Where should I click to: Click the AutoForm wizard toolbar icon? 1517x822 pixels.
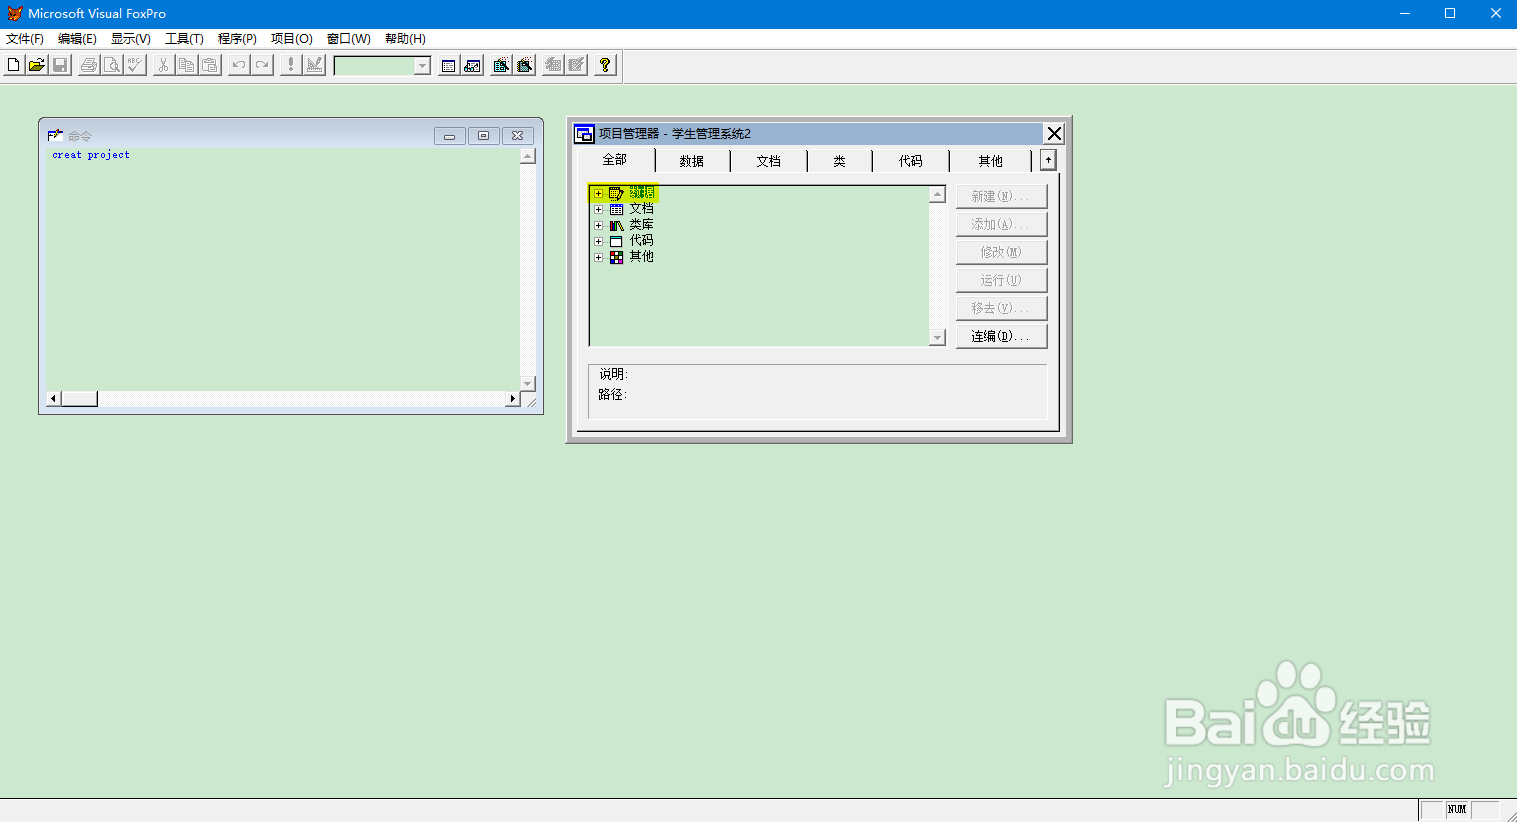pos(553,65)
